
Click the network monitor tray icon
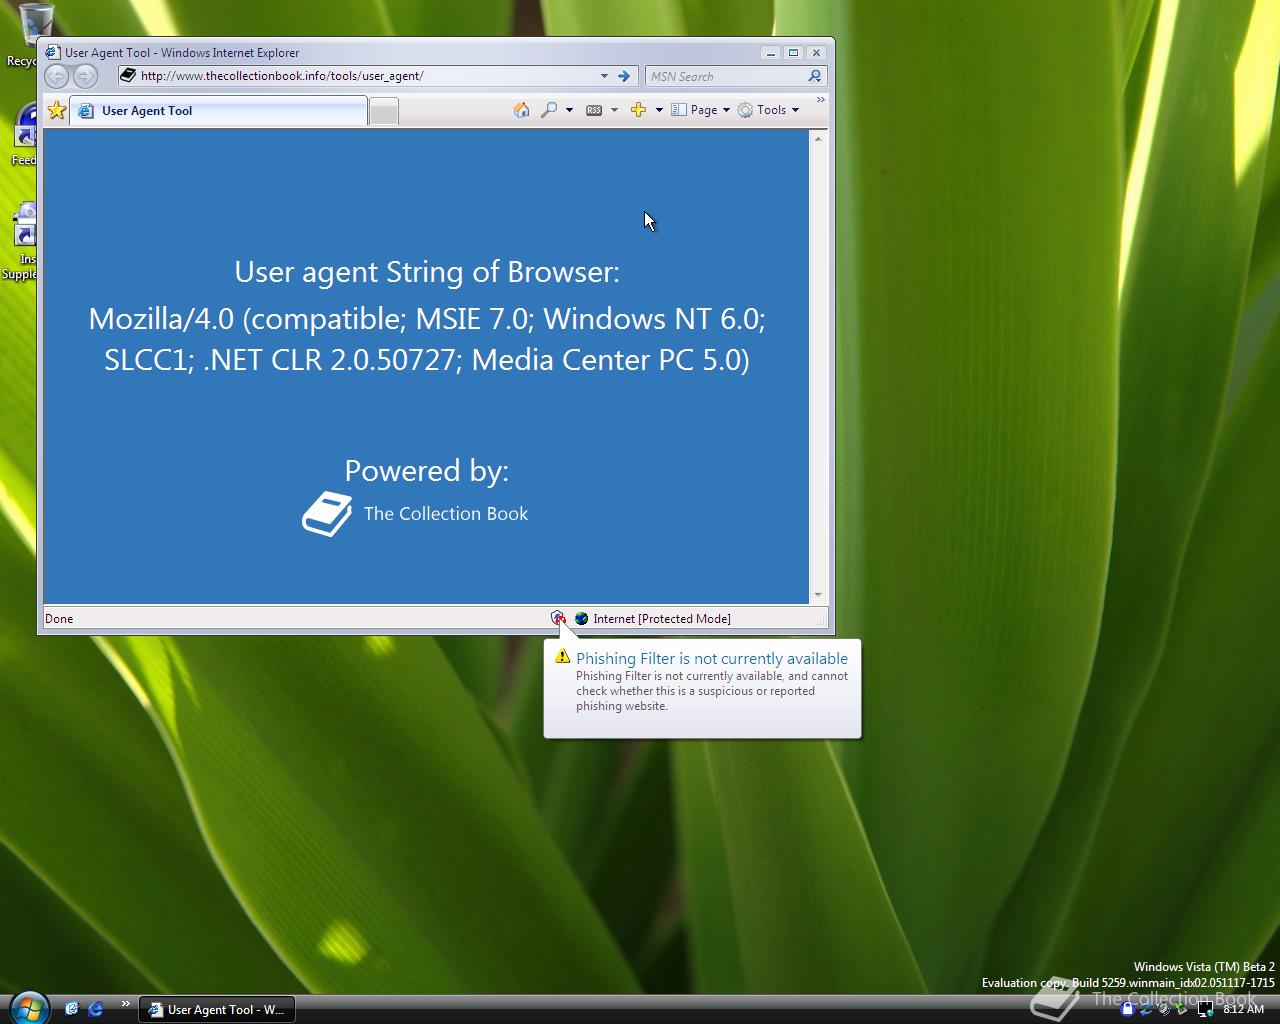pyautogui.click(x=1205, y=1009)
